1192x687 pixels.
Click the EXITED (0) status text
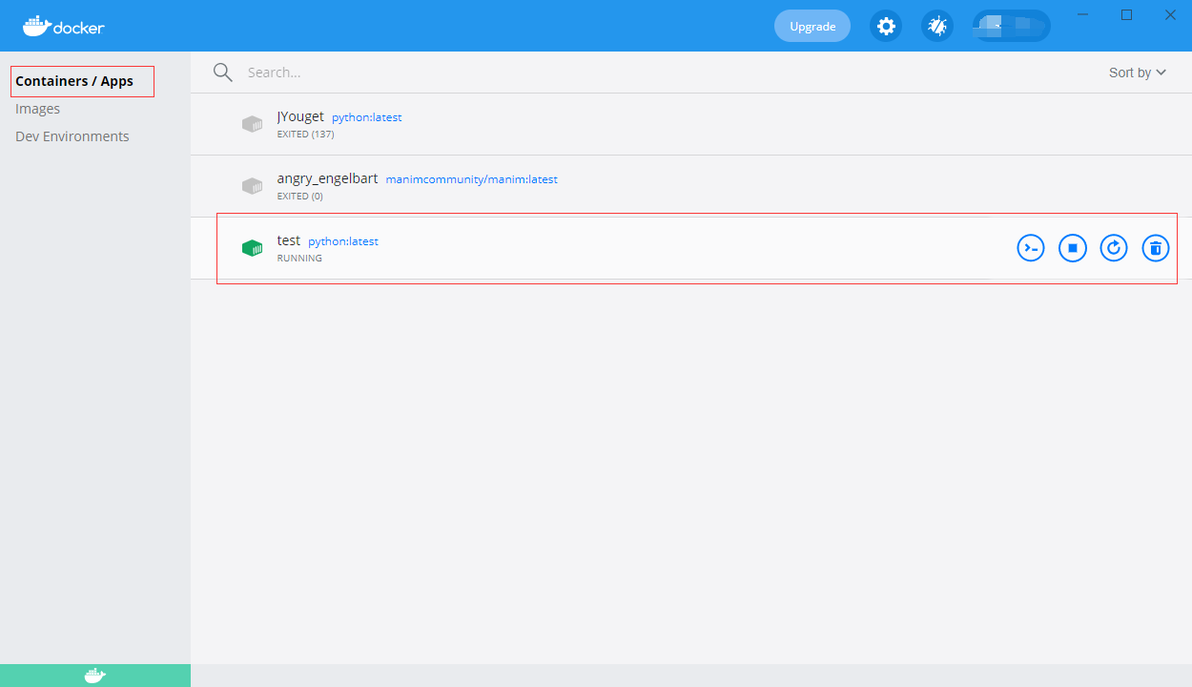pyautogui.click(x=300, y=196)
